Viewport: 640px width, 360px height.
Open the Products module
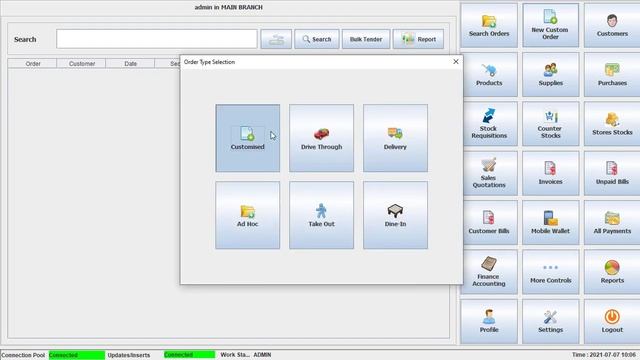click(489, 75)
